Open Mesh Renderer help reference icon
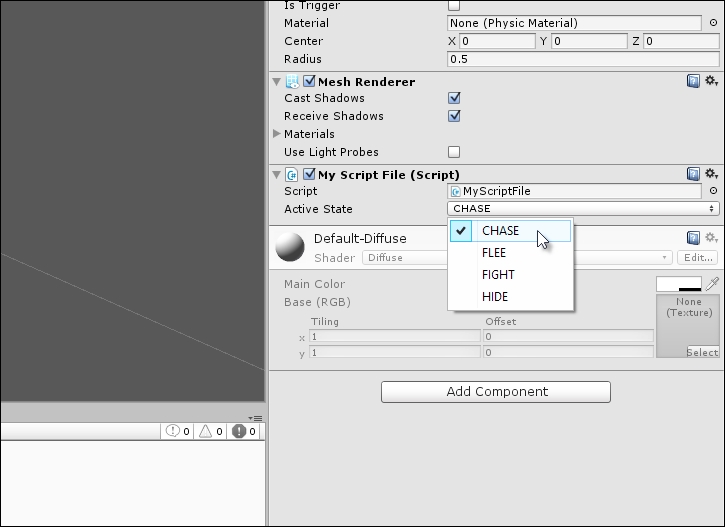Image resolution: width=725 pixels, height=527 pixels. tap(693, 81)
